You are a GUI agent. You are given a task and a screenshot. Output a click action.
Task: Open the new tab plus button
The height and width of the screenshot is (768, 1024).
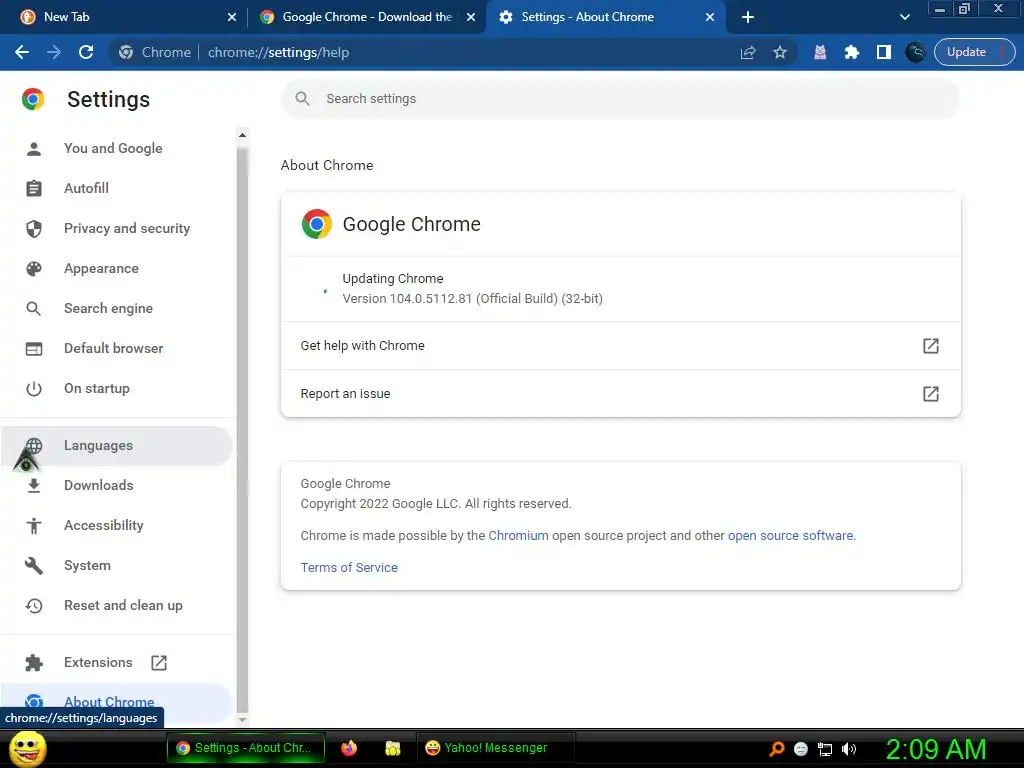[748, 17]
